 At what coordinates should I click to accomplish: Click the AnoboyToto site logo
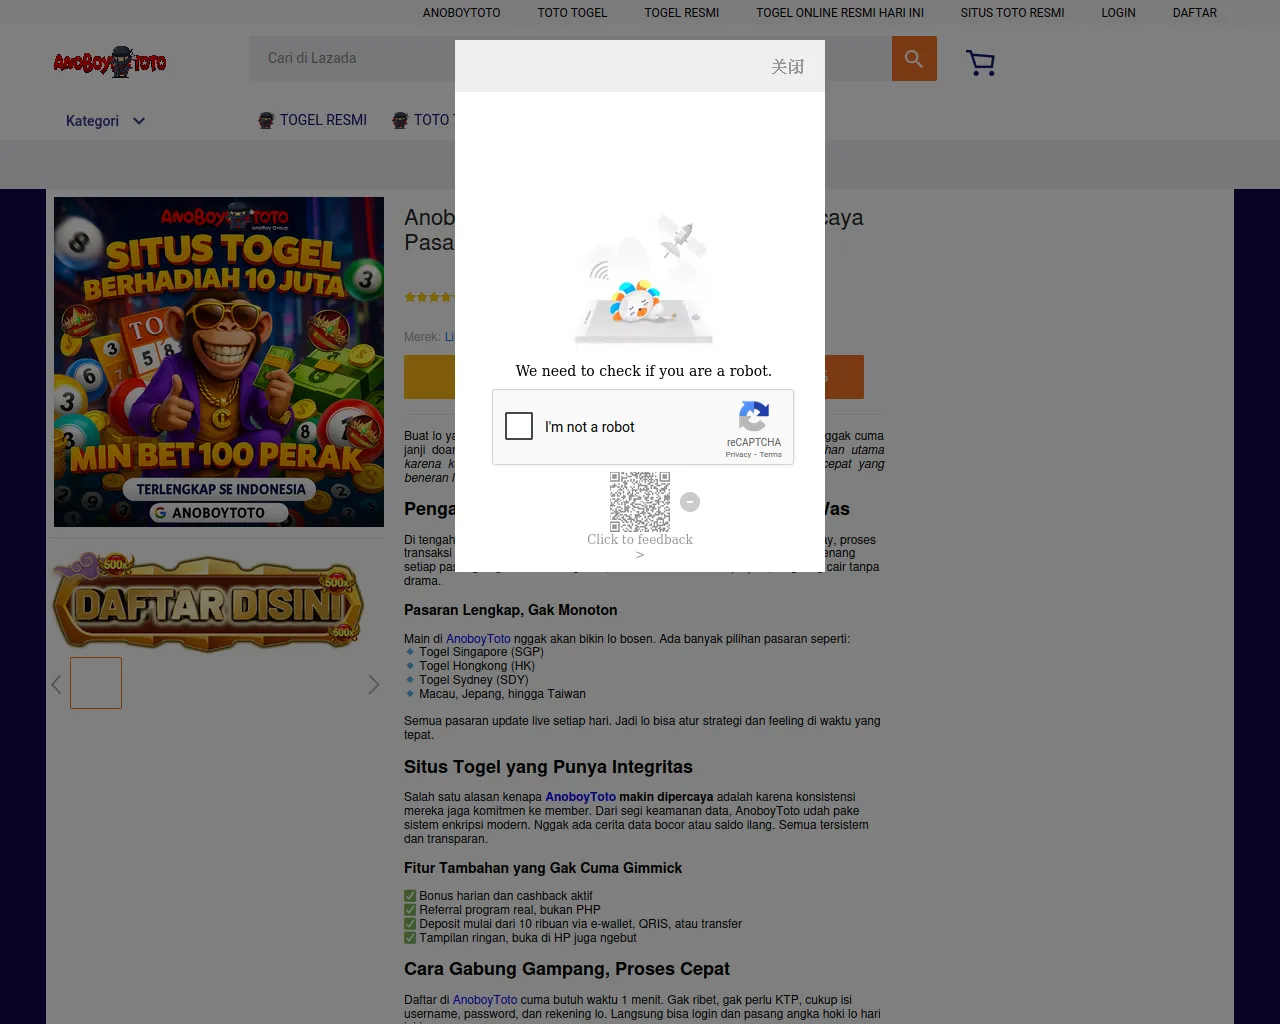pyautogui.click(x=110, y=62)
